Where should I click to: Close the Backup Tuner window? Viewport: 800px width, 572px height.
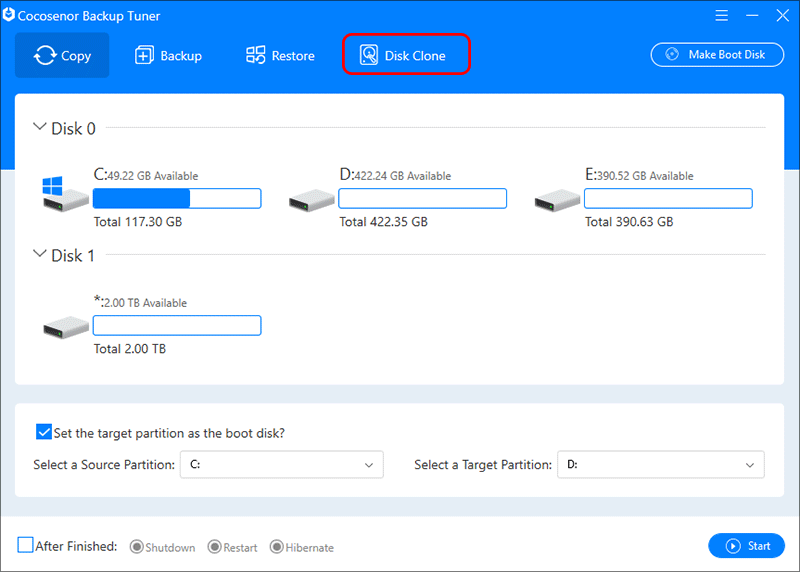pyautogui.click(x=783, y=16)
